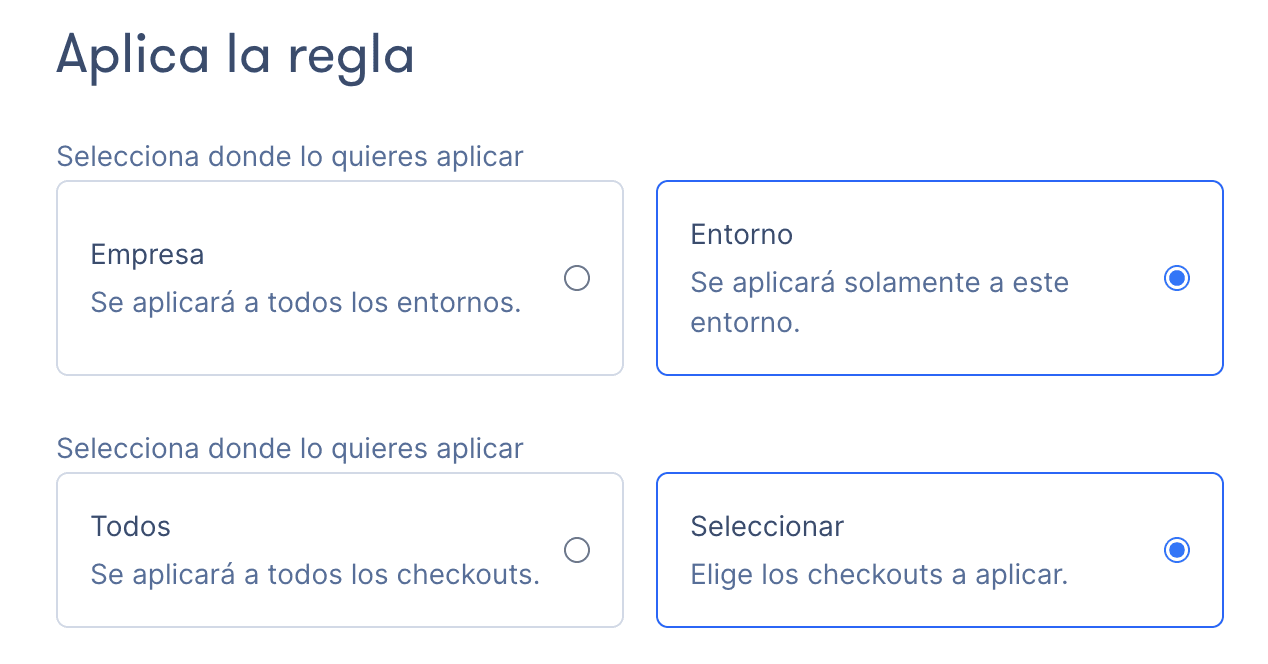Click the Empresa label text
Viewport: 1268px width, 664px height.
pos(147,254)
